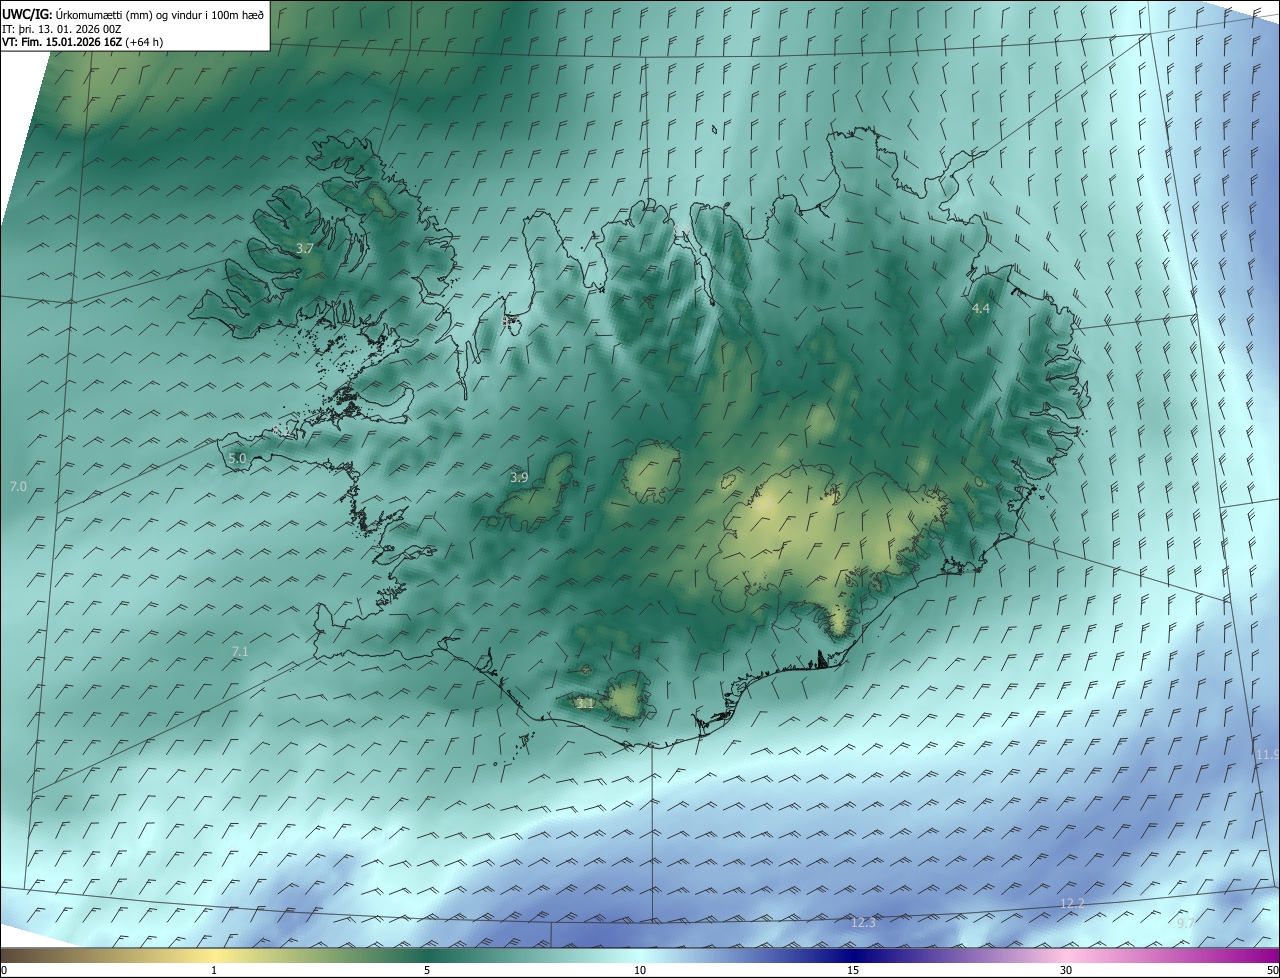Click the 7.1 value southwest of Iceland
This screenshot has height=978, width=1280.
tap(240, 652)
